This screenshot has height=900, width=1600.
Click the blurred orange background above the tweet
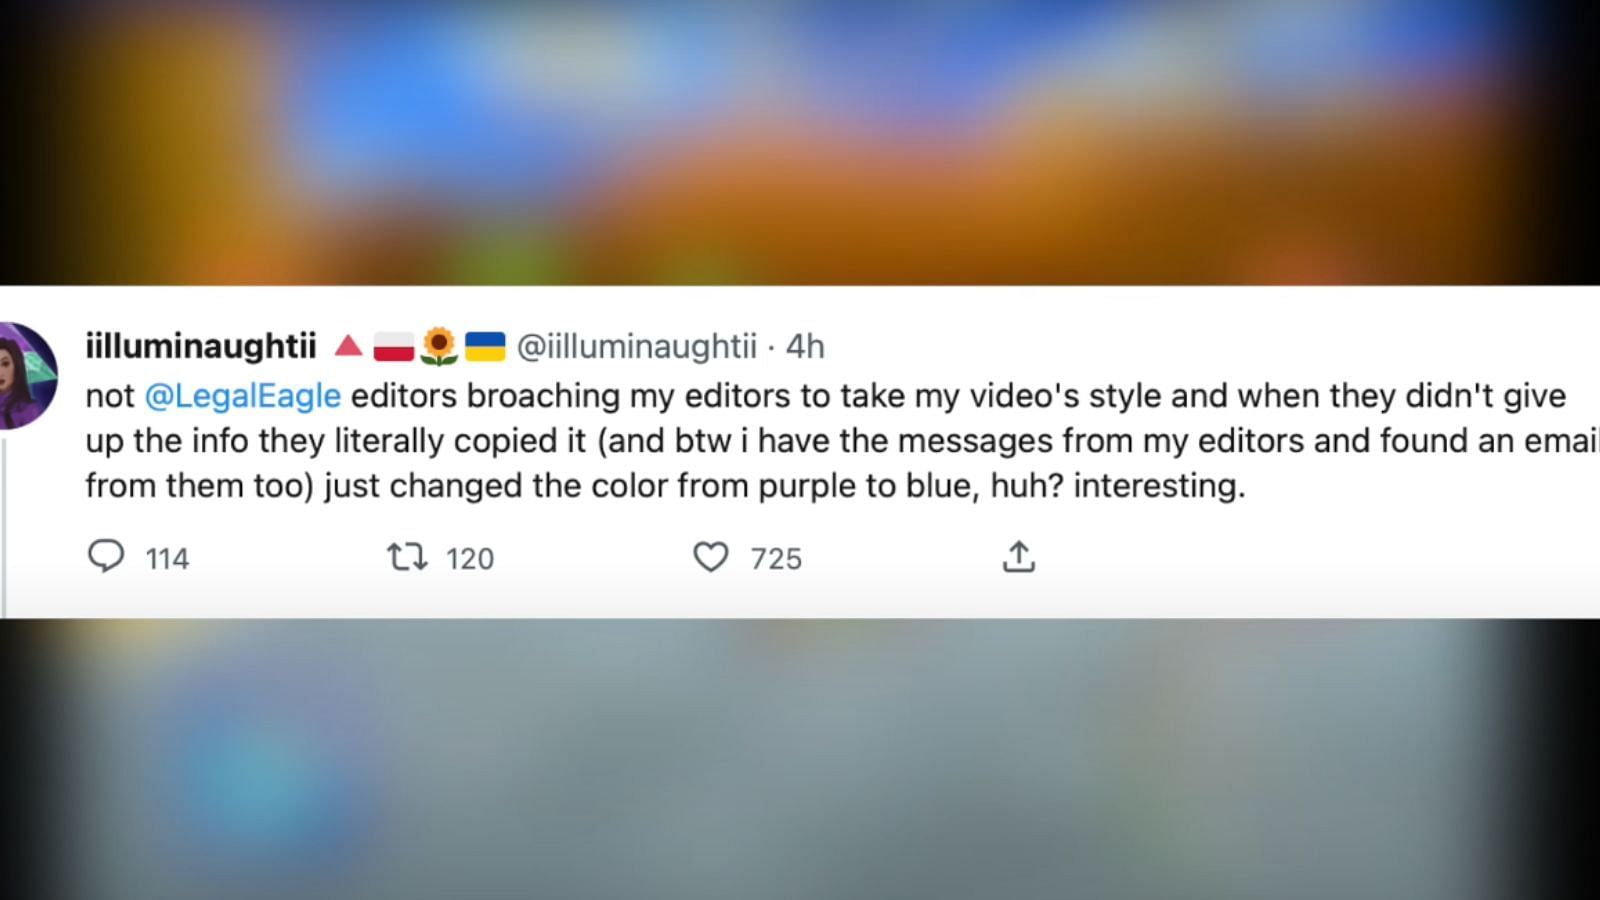(800, 142)
